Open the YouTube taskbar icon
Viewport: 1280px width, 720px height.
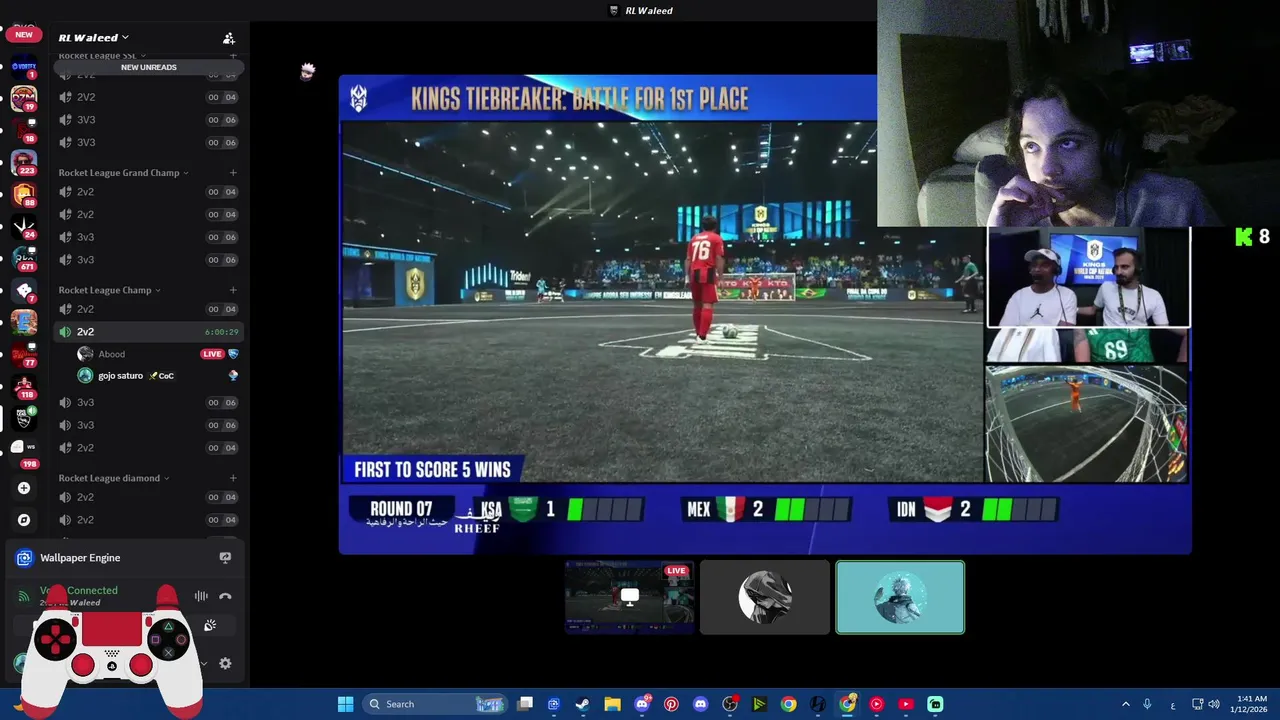point(906,704)
